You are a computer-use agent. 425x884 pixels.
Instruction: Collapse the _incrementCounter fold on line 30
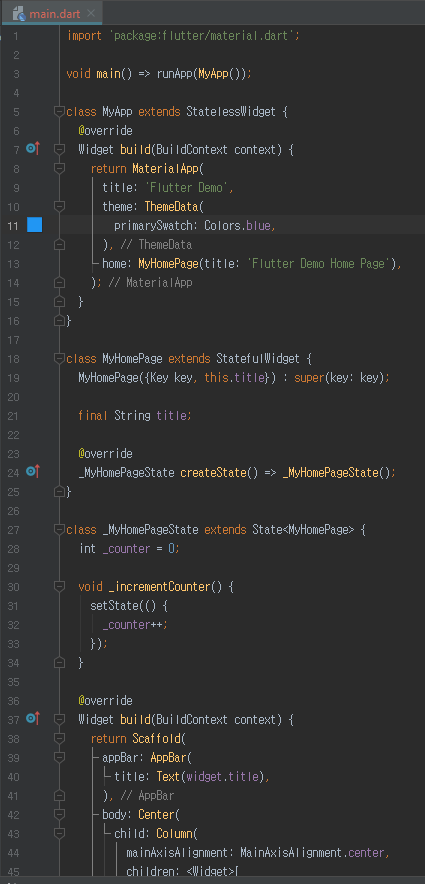point(59,586)
